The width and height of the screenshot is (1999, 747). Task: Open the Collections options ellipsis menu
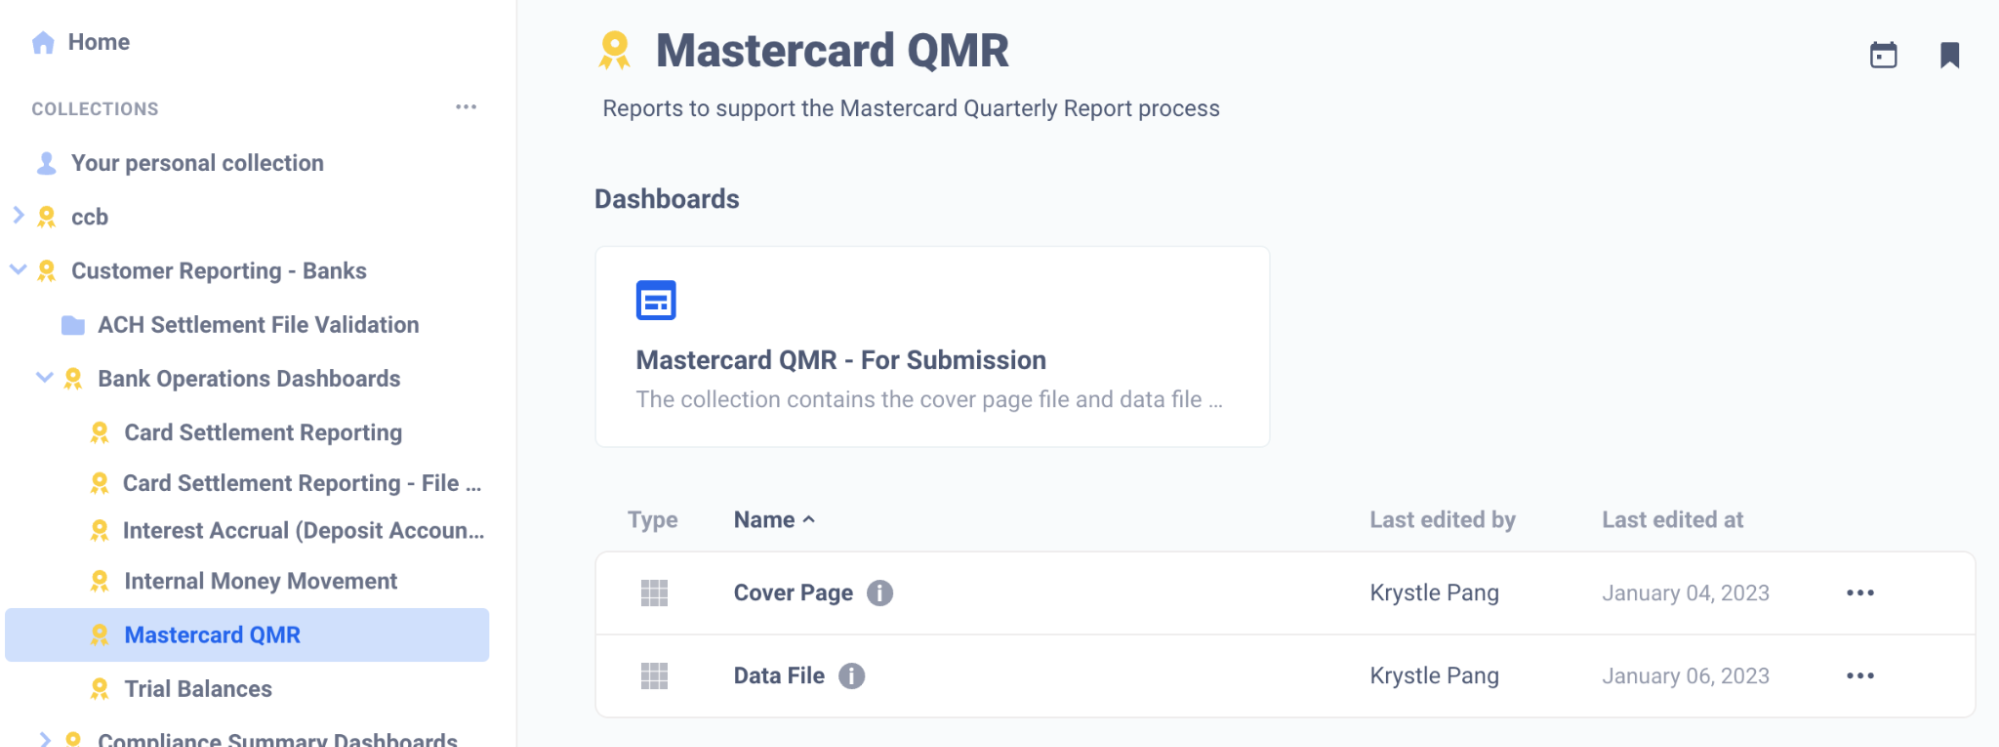(x=466, y=107)
